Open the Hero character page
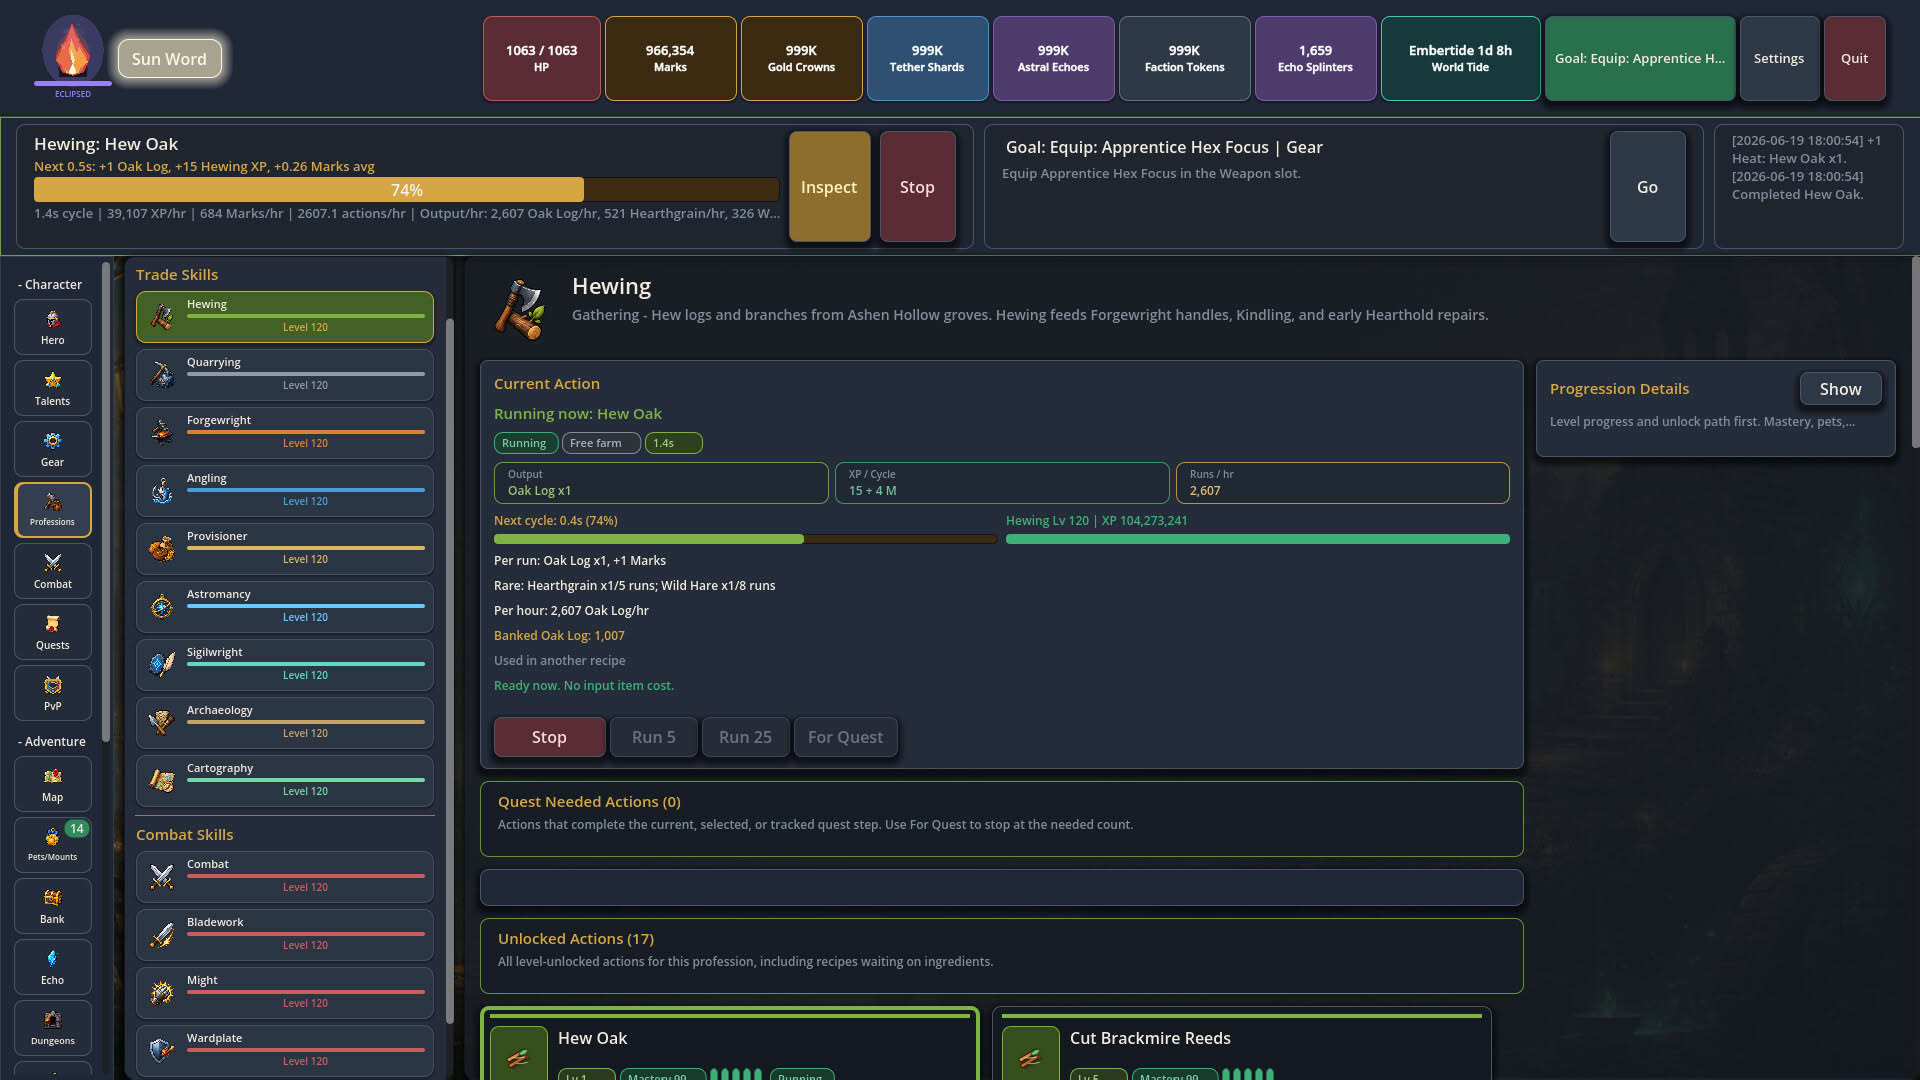The width and height of the screenshot is (1920, 1080). pyautogui.click(x=53, y=327)
